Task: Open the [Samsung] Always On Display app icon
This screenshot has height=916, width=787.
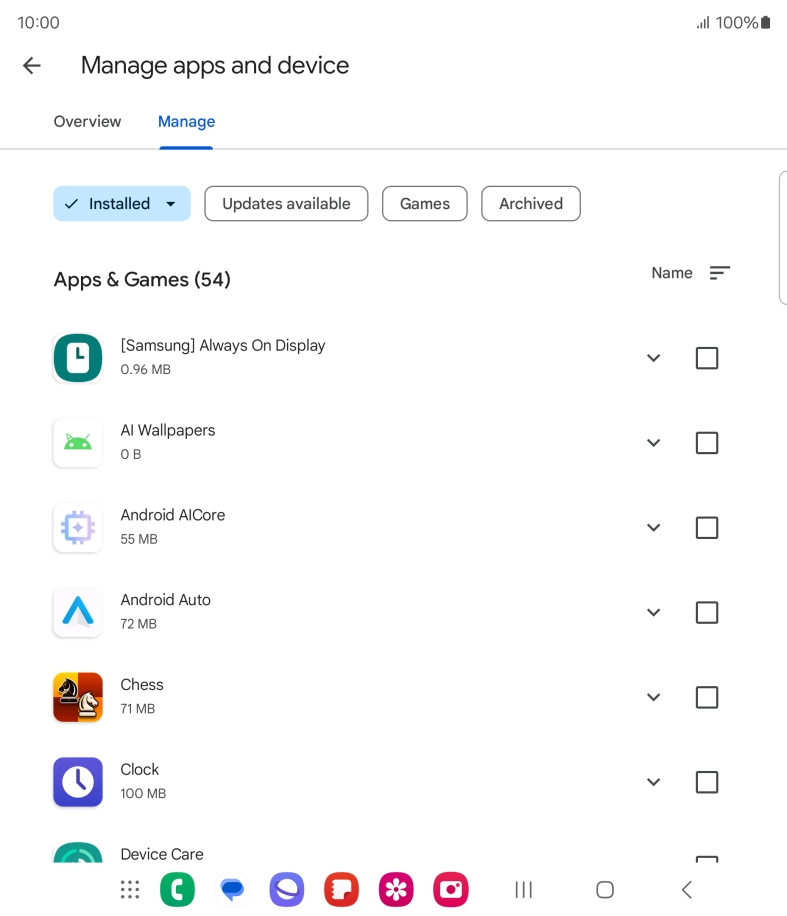Action: (x=77, y=357)
